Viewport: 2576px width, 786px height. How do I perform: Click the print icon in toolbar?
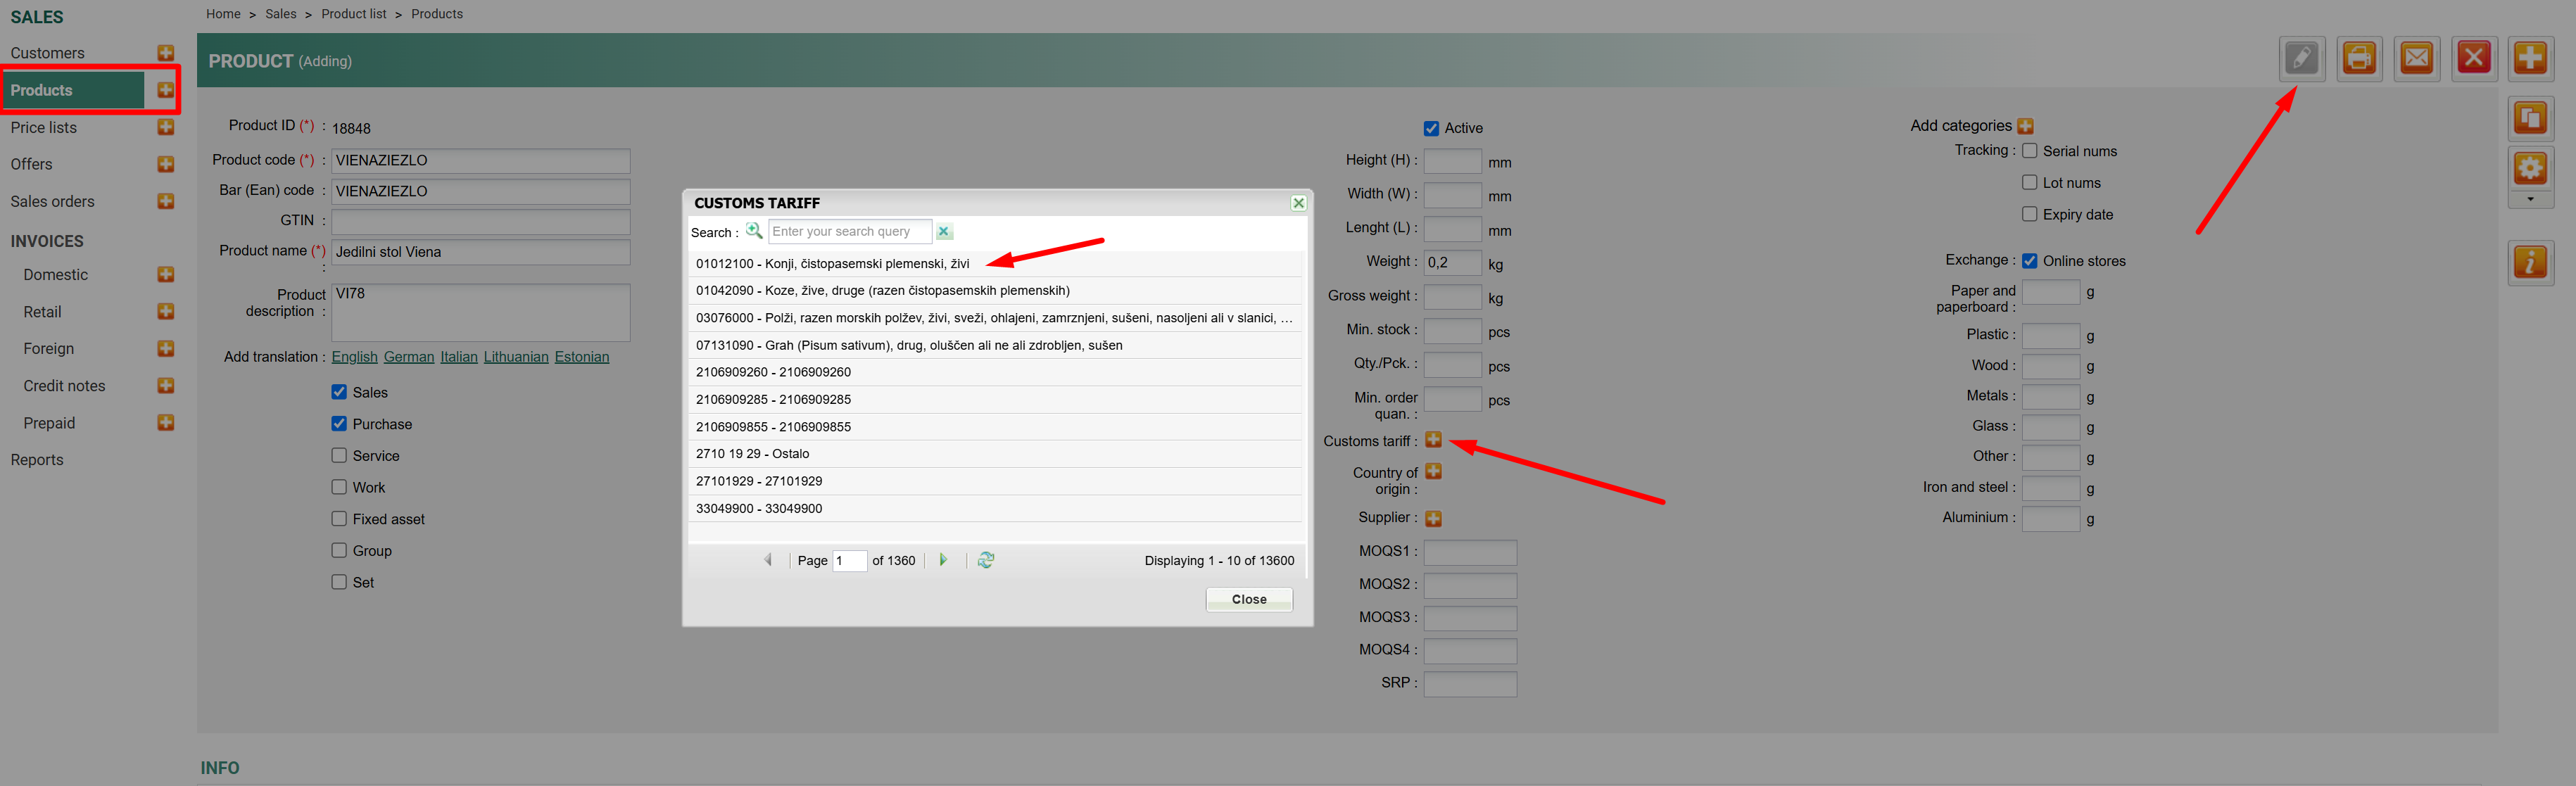[x=2359, y=58]
